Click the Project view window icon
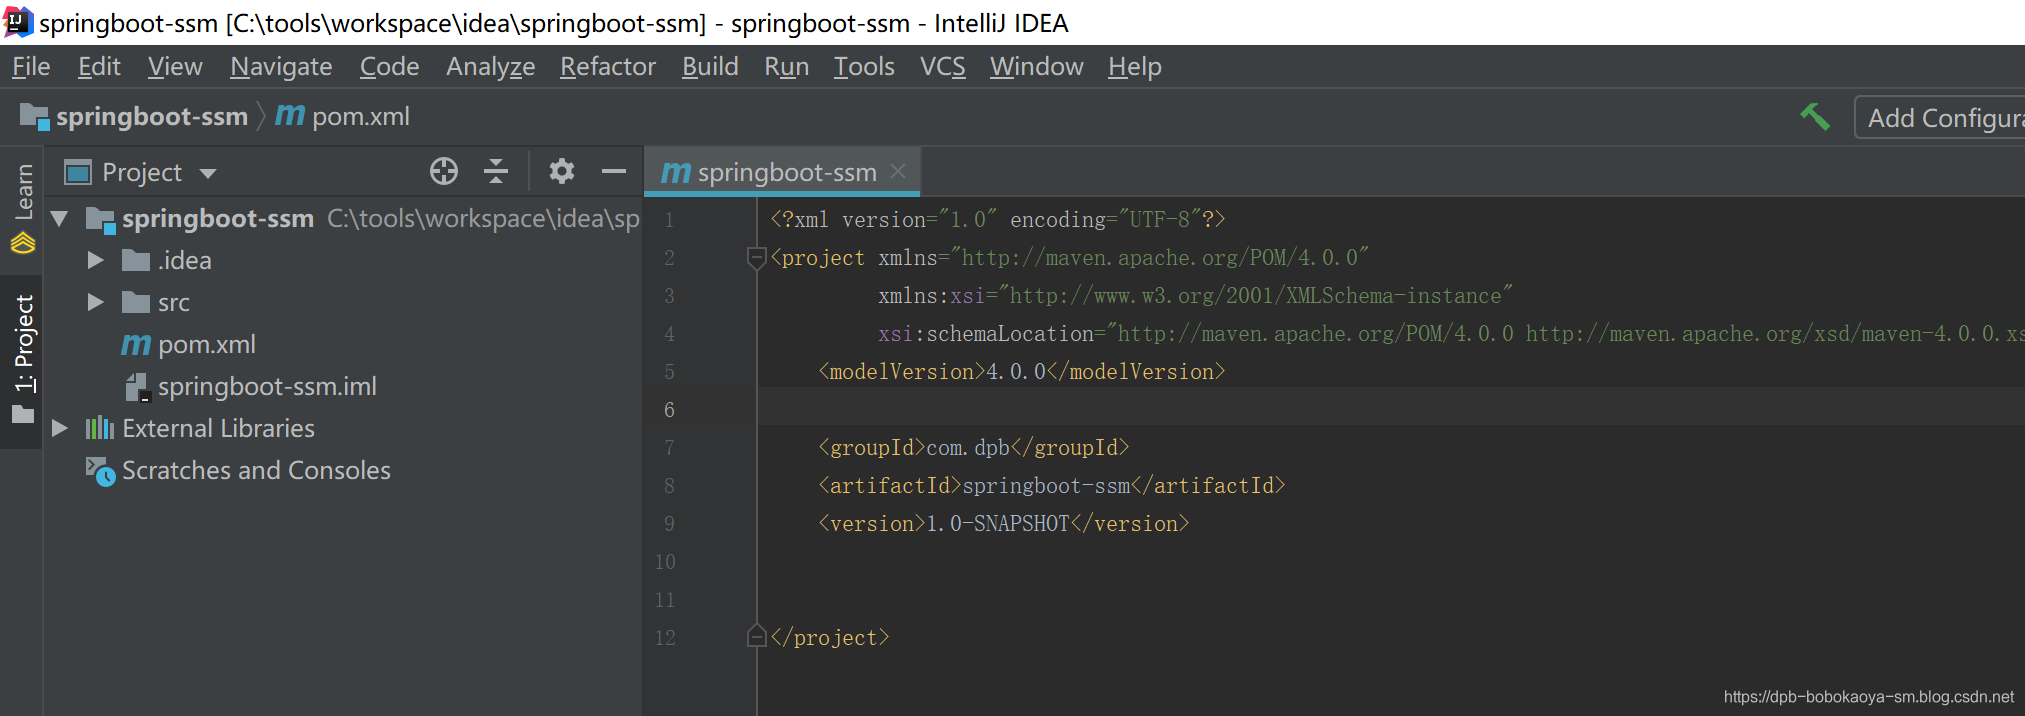 pos(78,172)
